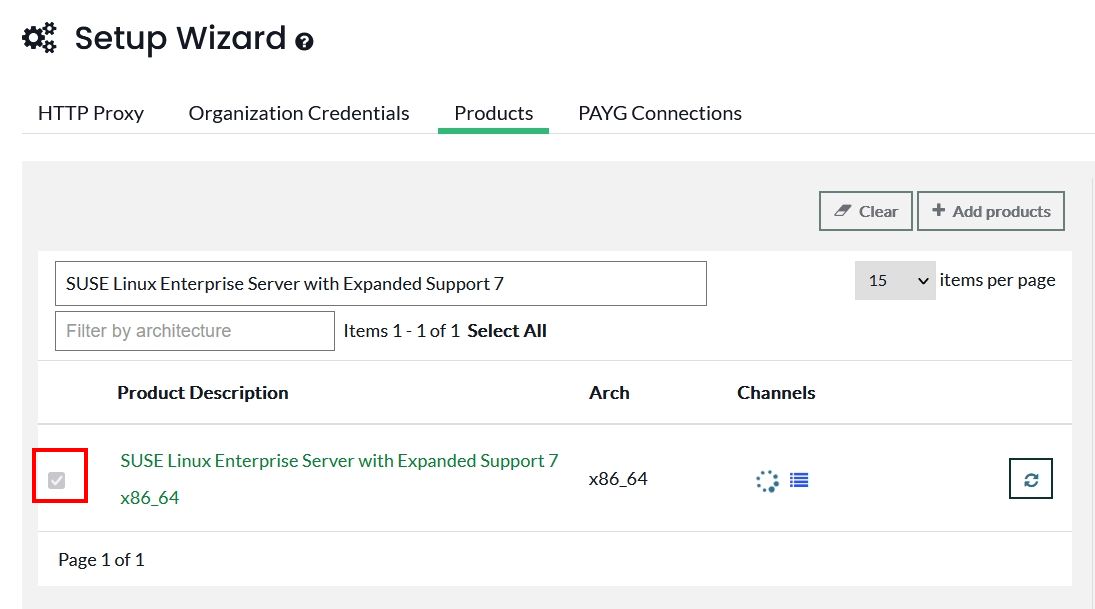
Task: Click the Product Description column header
Action: [x=203, y=392]
